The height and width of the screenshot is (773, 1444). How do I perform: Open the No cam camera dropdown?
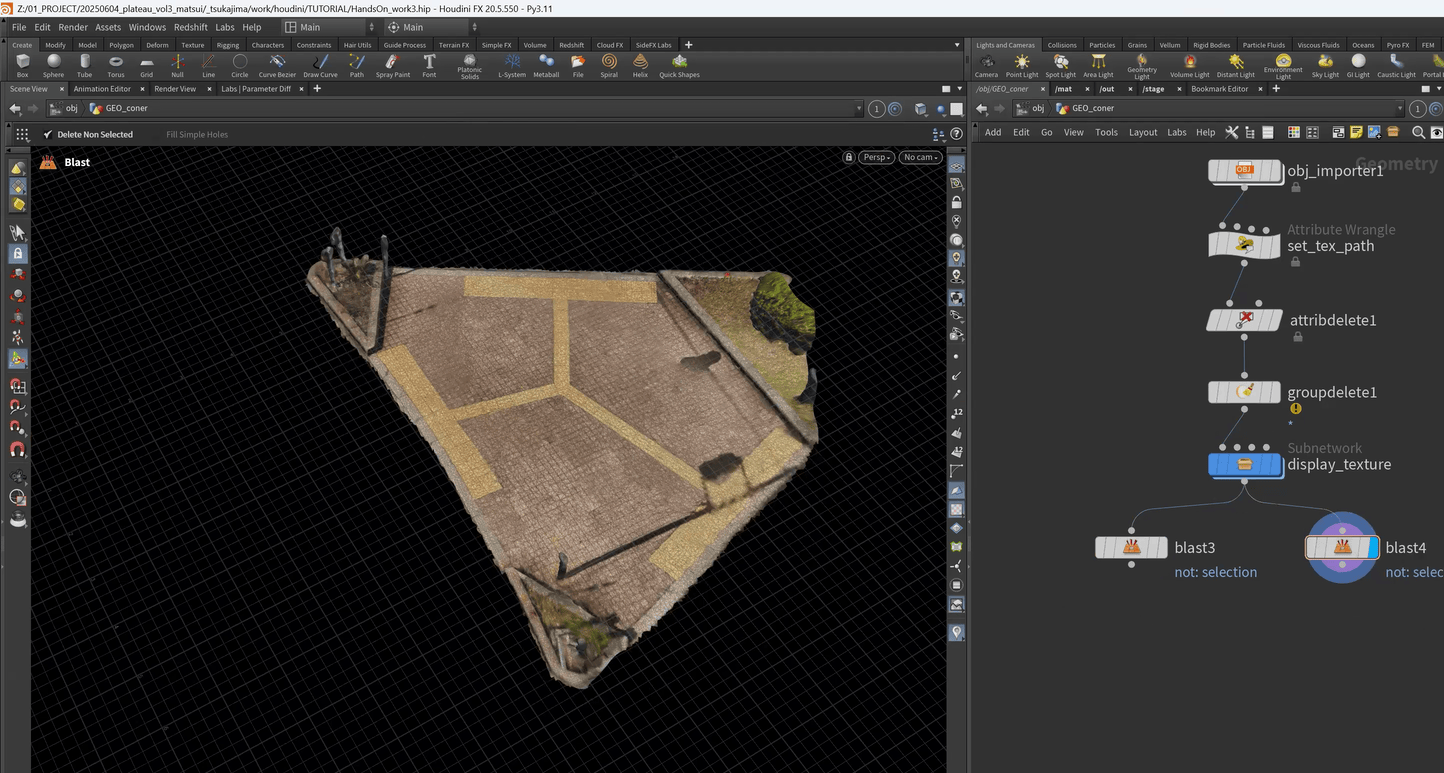pyautogui.click(x=920, y=157)
